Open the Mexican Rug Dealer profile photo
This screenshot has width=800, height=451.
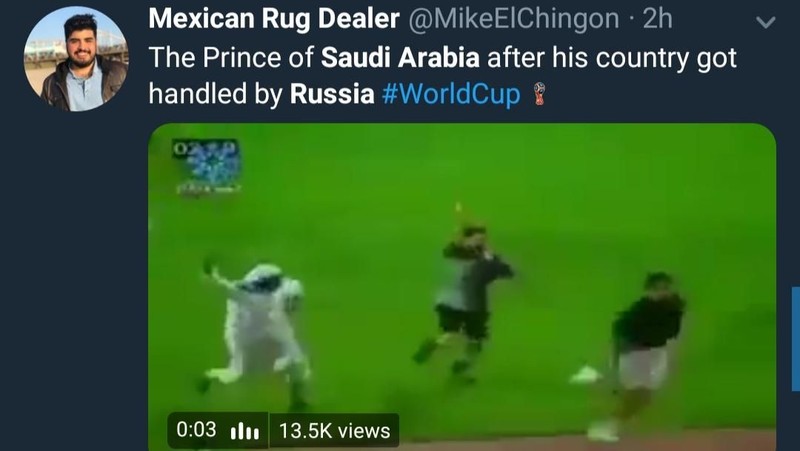click(x=76, y=59)
